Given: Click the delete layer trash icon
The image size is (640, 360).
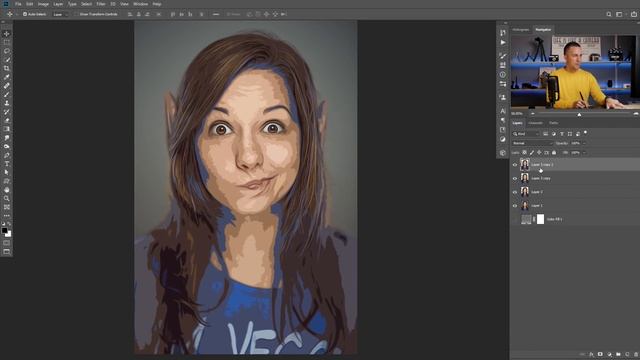Looking at the screenshot, I should [x=636, y=354].
